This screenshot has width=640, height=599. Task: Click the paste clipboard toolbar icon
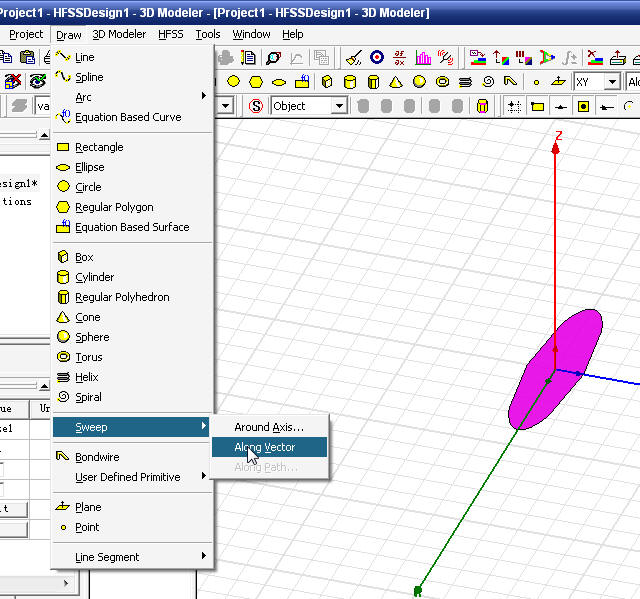point(27,57)
